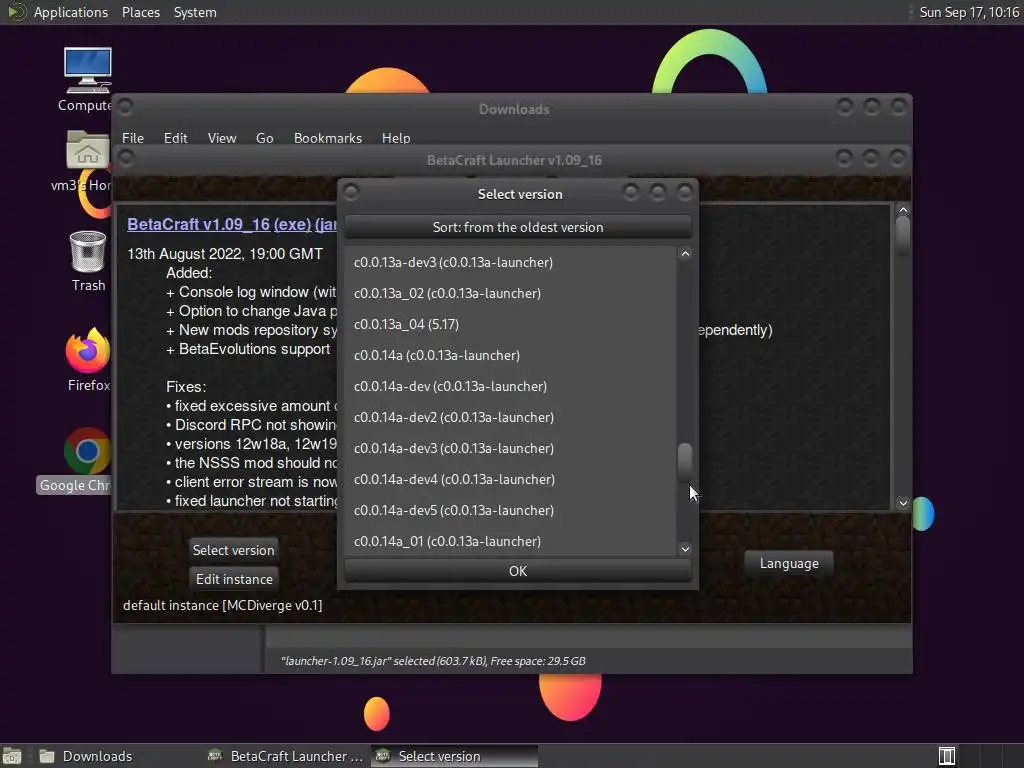Click the Select version dialog window menu button
This screenshot has width=1024, height=768.
pyautogui.click(x=351, y=192)
